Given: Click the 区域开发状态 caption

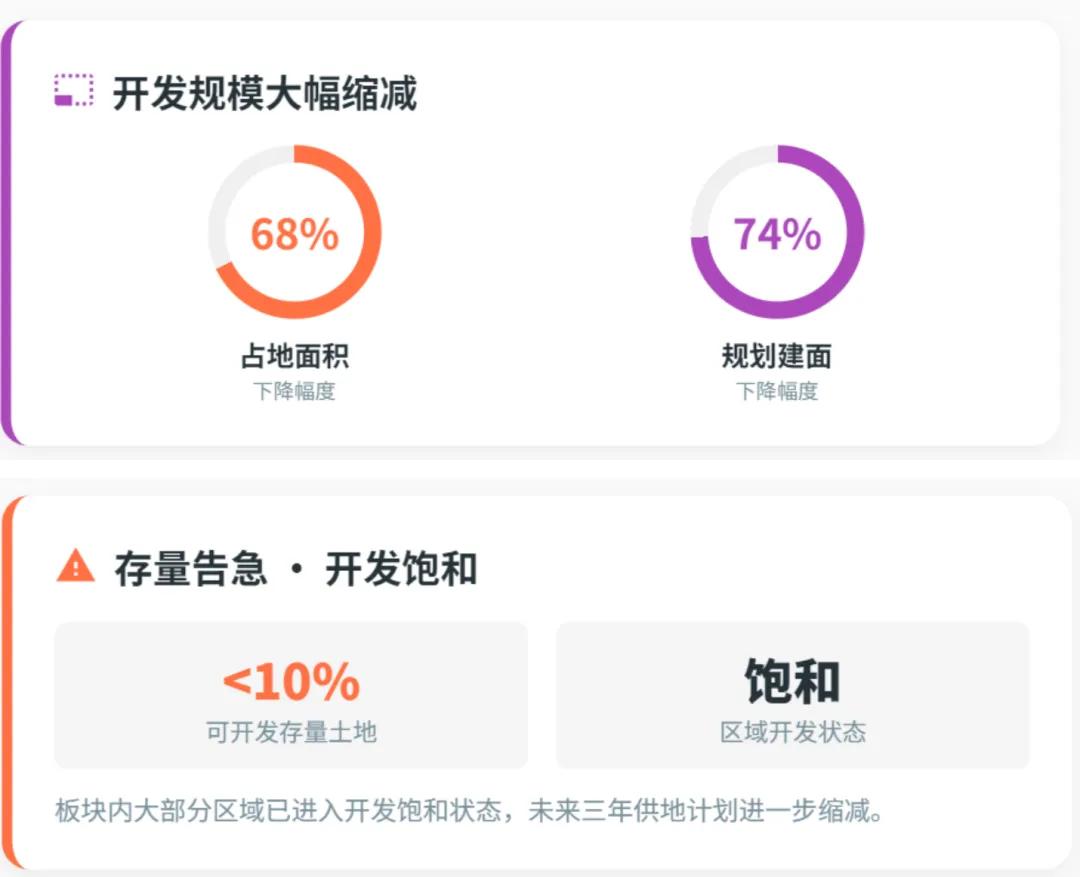Looking at the screenshot, I should [793, 732].
